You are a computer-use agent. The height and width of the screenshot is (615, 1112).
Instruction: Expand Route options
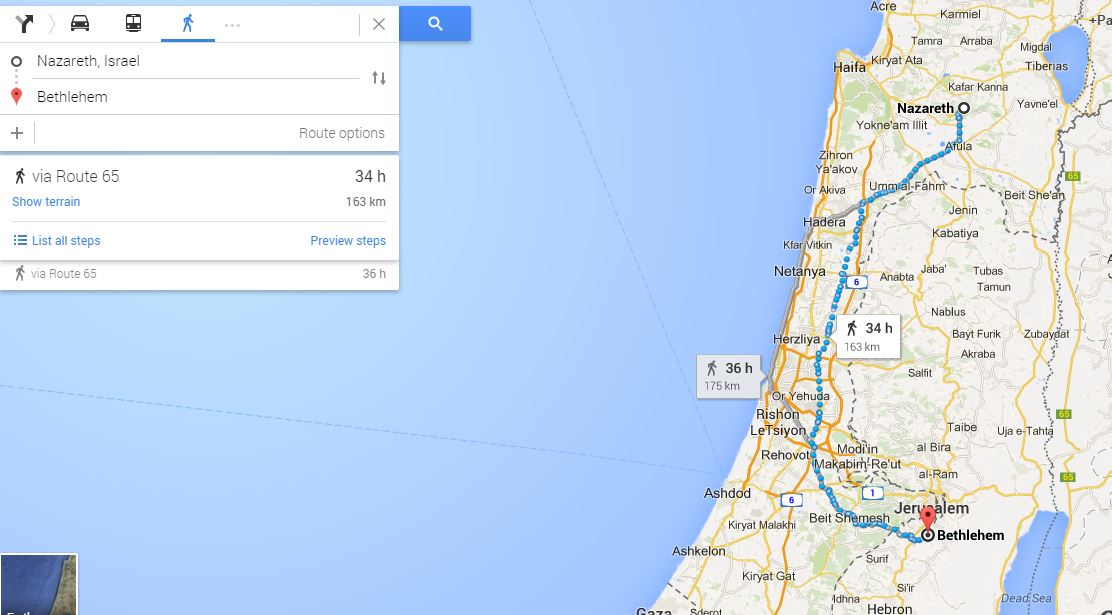pos(342,133)
